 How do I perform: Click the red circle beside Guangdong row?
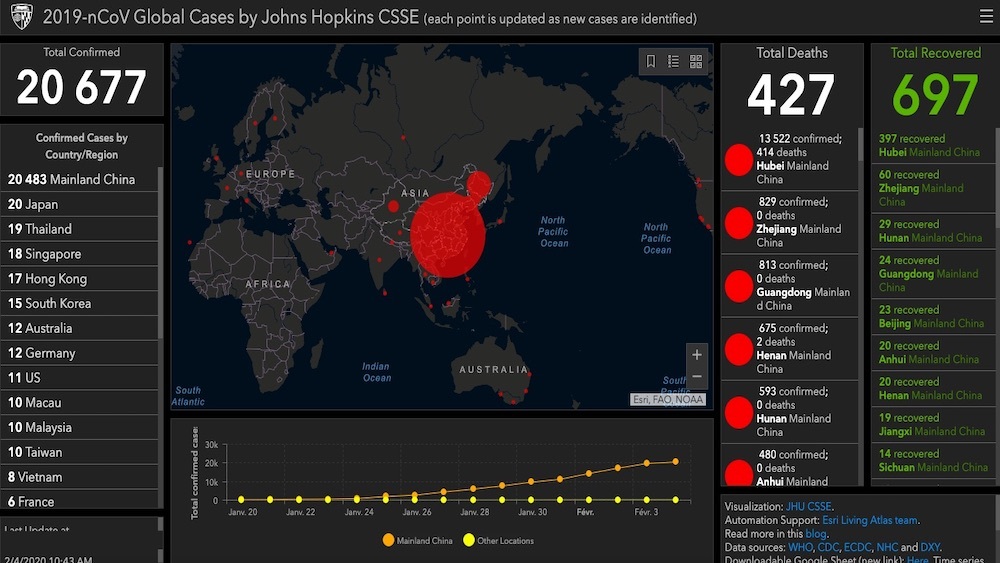click(739, 286)
